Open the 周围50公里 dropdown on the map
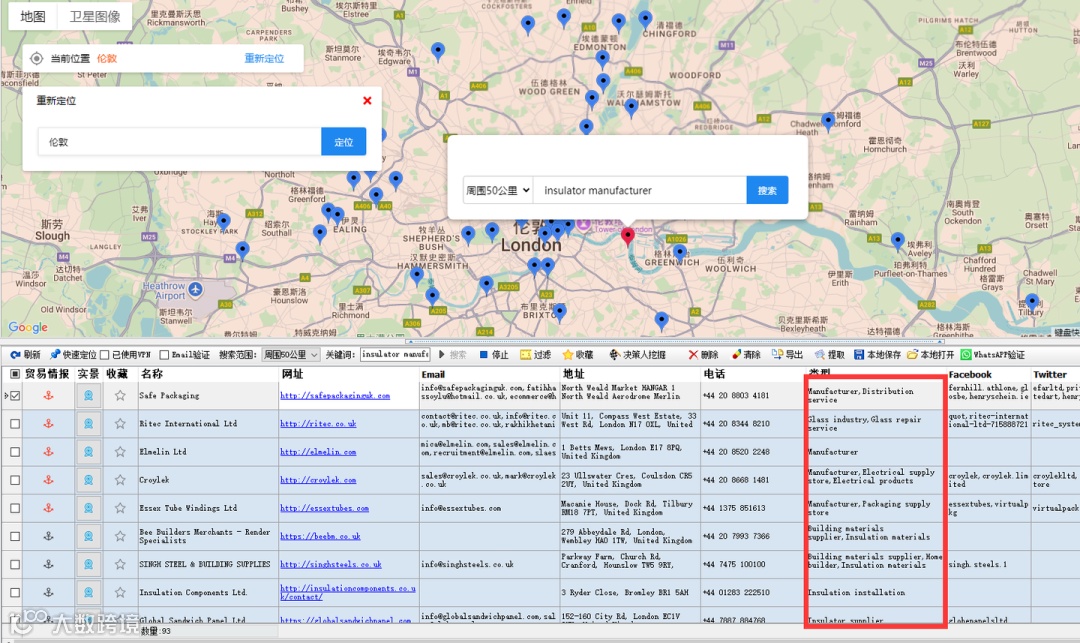The width and height of the screenshot is (1080, 643). click(498, 190)
